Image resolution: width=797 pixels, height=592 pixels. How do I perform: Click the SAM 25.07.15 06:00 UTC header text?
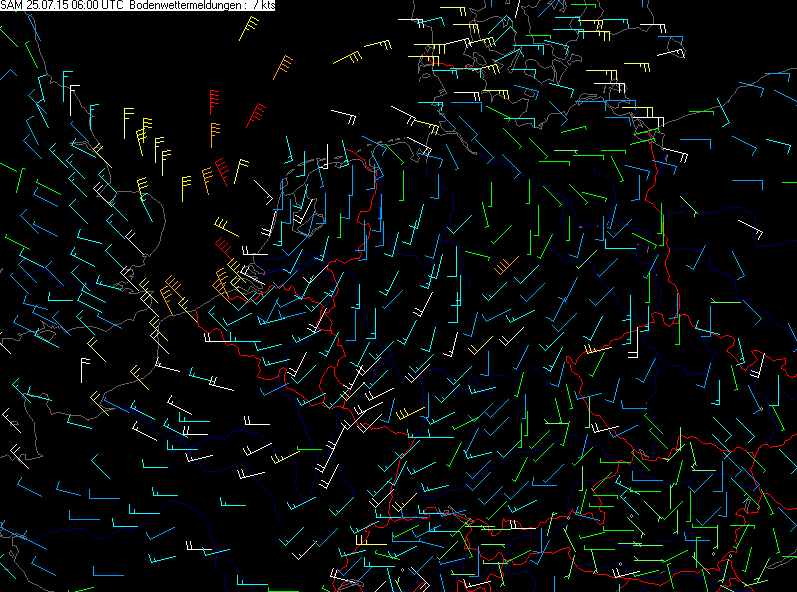(64, 5)
